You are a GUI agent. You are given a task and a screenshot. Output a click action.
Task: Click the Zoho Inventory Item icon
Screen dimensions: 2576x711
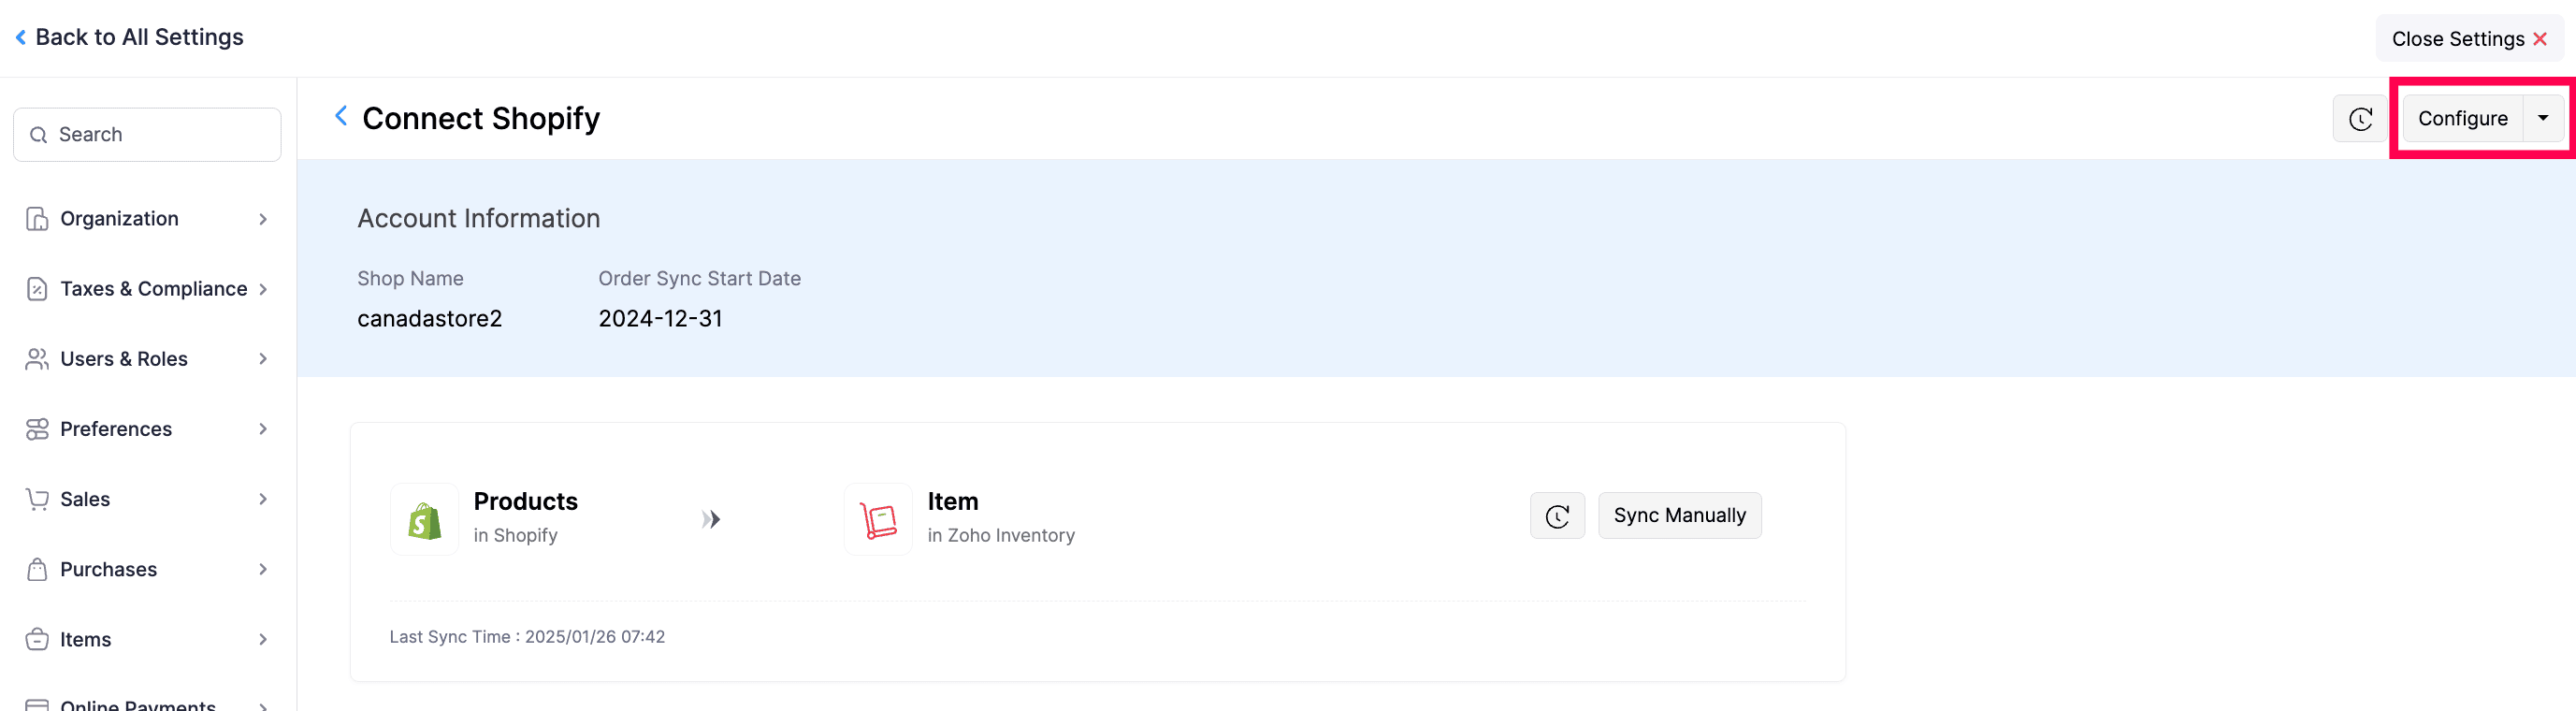tap(878, 520)
